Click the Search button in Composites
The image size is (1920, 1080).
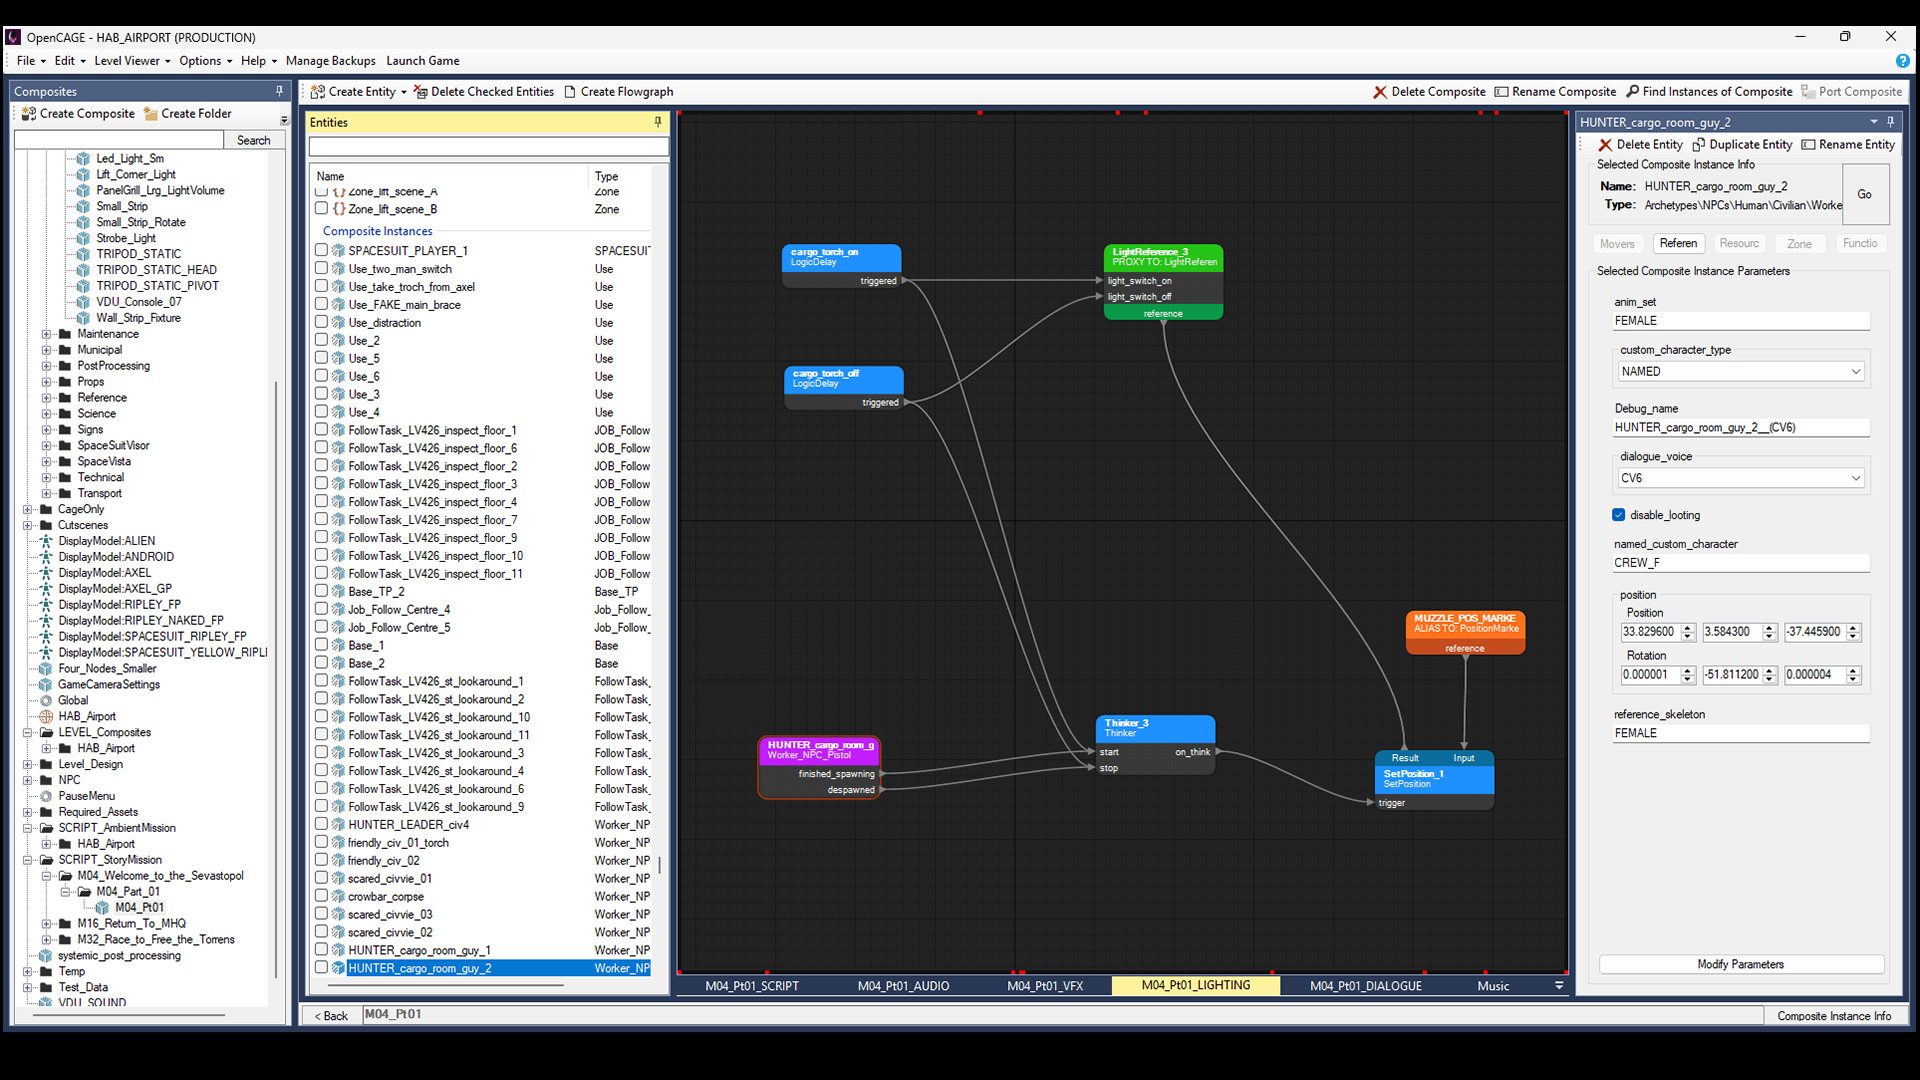coord(253,141)
